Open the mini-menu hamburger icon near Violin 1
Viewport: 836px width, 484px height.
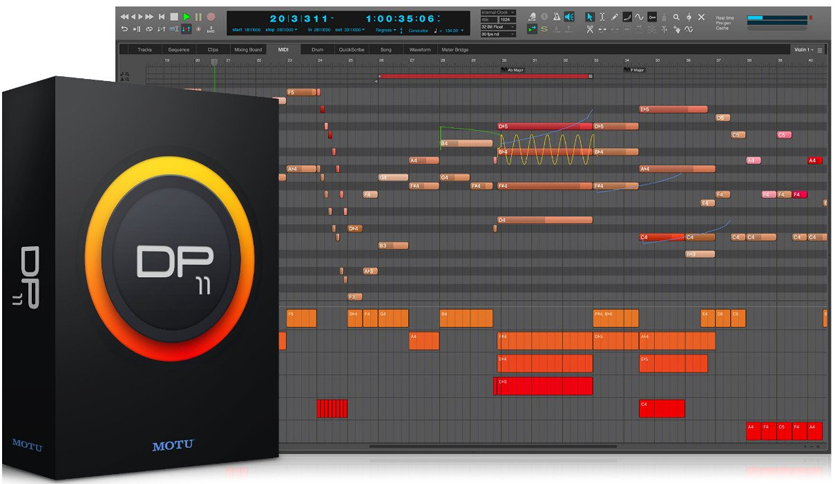coord(819,50)
